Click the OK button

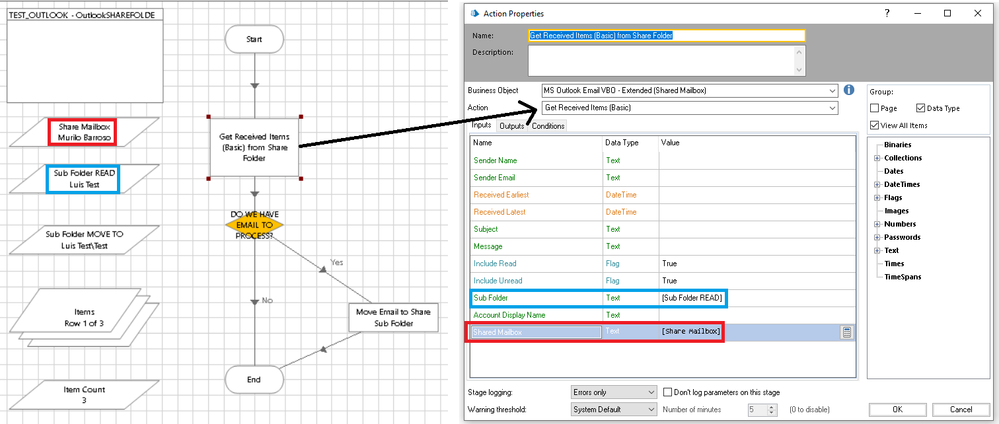(x=896, y=409)
